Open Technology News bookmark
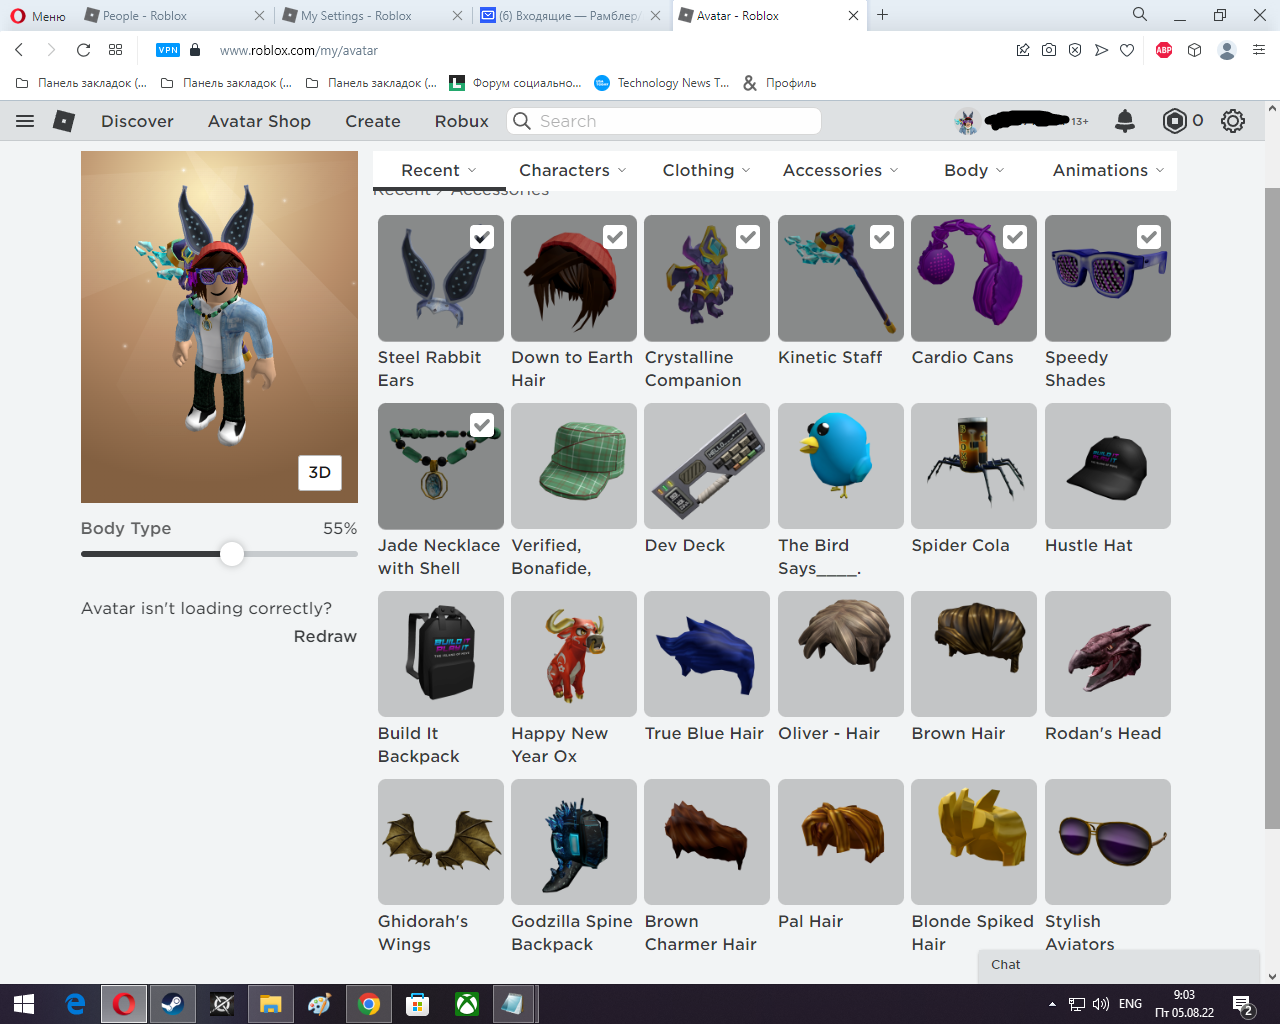The width and height of the screenshot is (1280, 1024). point(662,83)
